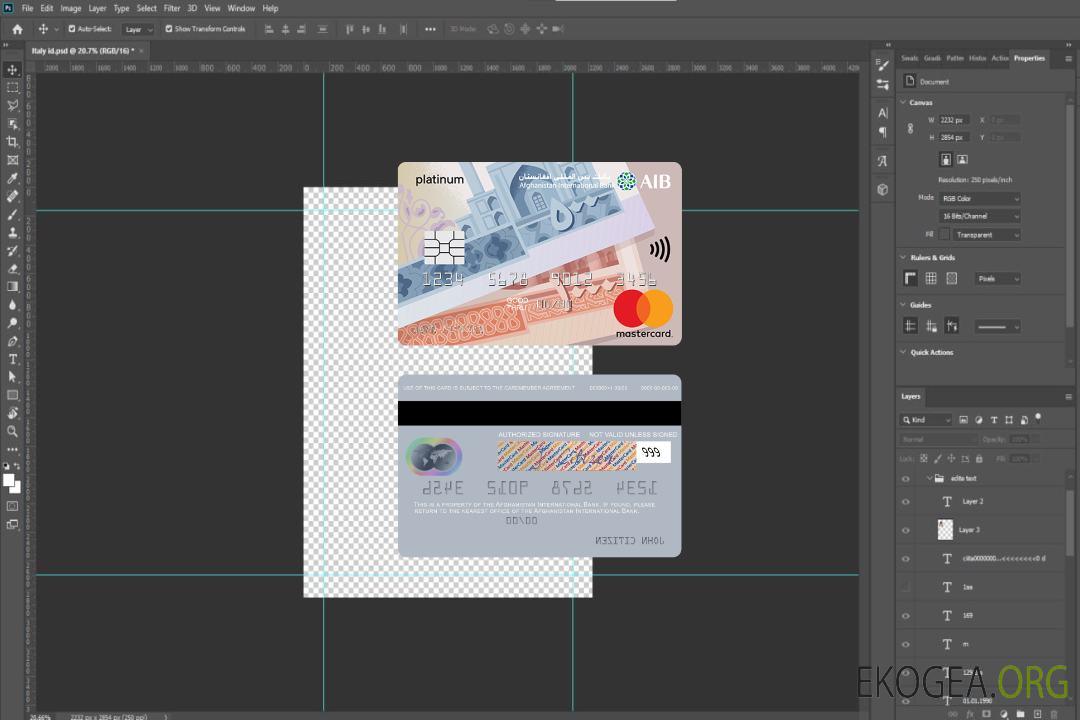Click the Home icon in options bar
The width and height of the screenshot is (1080, 720).
[x=17, y=29]
